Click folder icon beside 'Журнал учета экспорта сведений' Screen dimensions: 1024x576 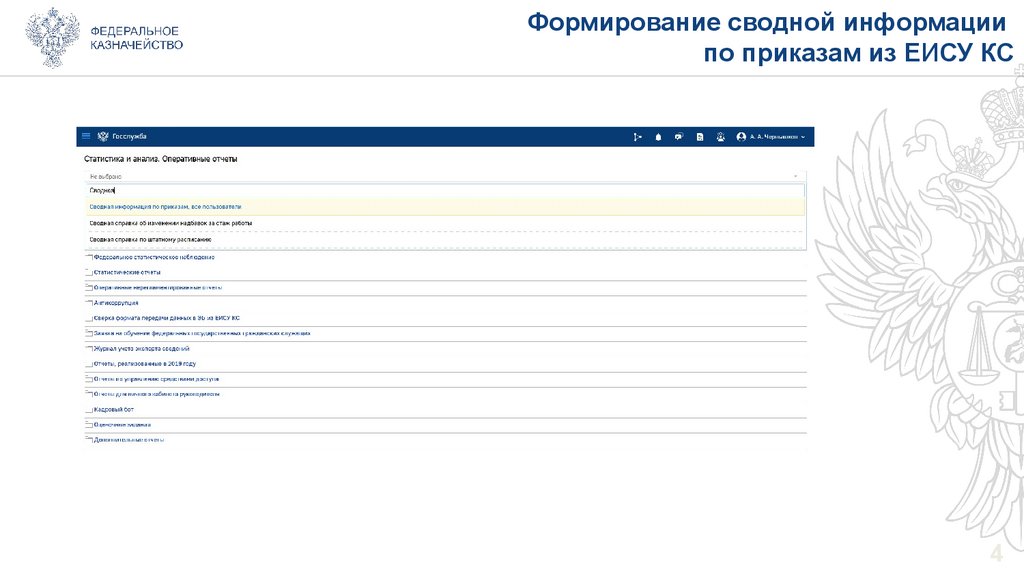tap(89, 349)
